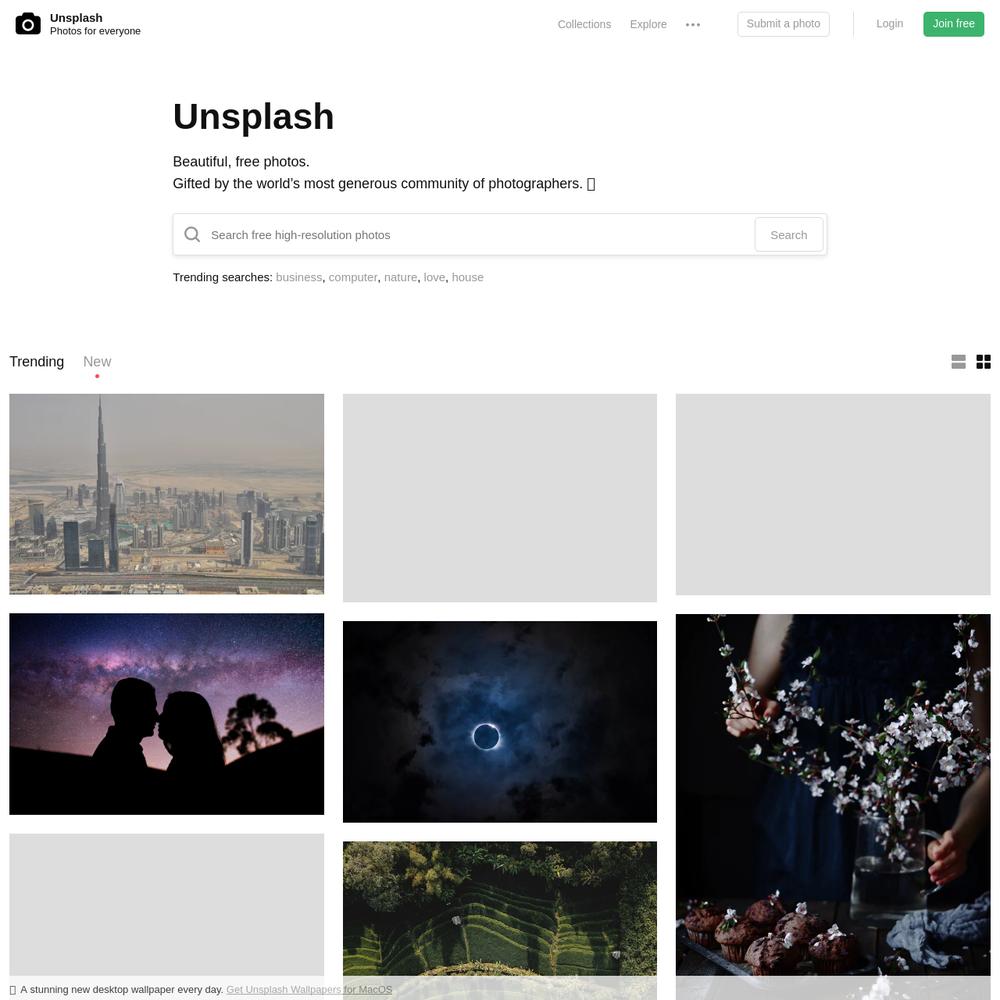The image size is (1000, 1000).
Task: Open the three-dots more menu
Action: coord(693,25)
